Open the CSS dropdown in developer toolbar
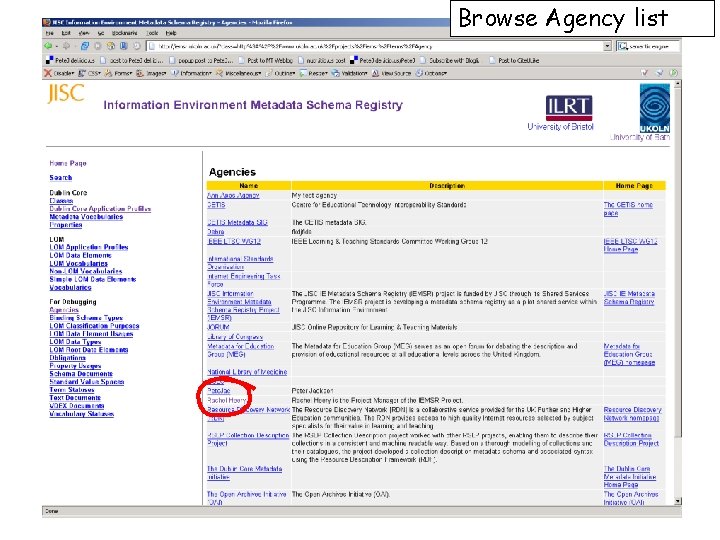 tap(90, 73)
